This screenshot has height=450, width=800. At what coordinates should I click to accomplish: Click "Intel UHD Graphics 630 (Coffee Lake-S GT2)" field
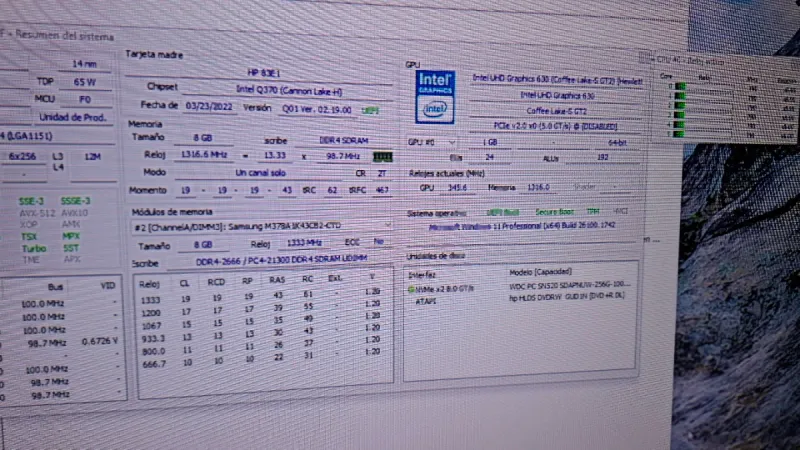(558, 80)
